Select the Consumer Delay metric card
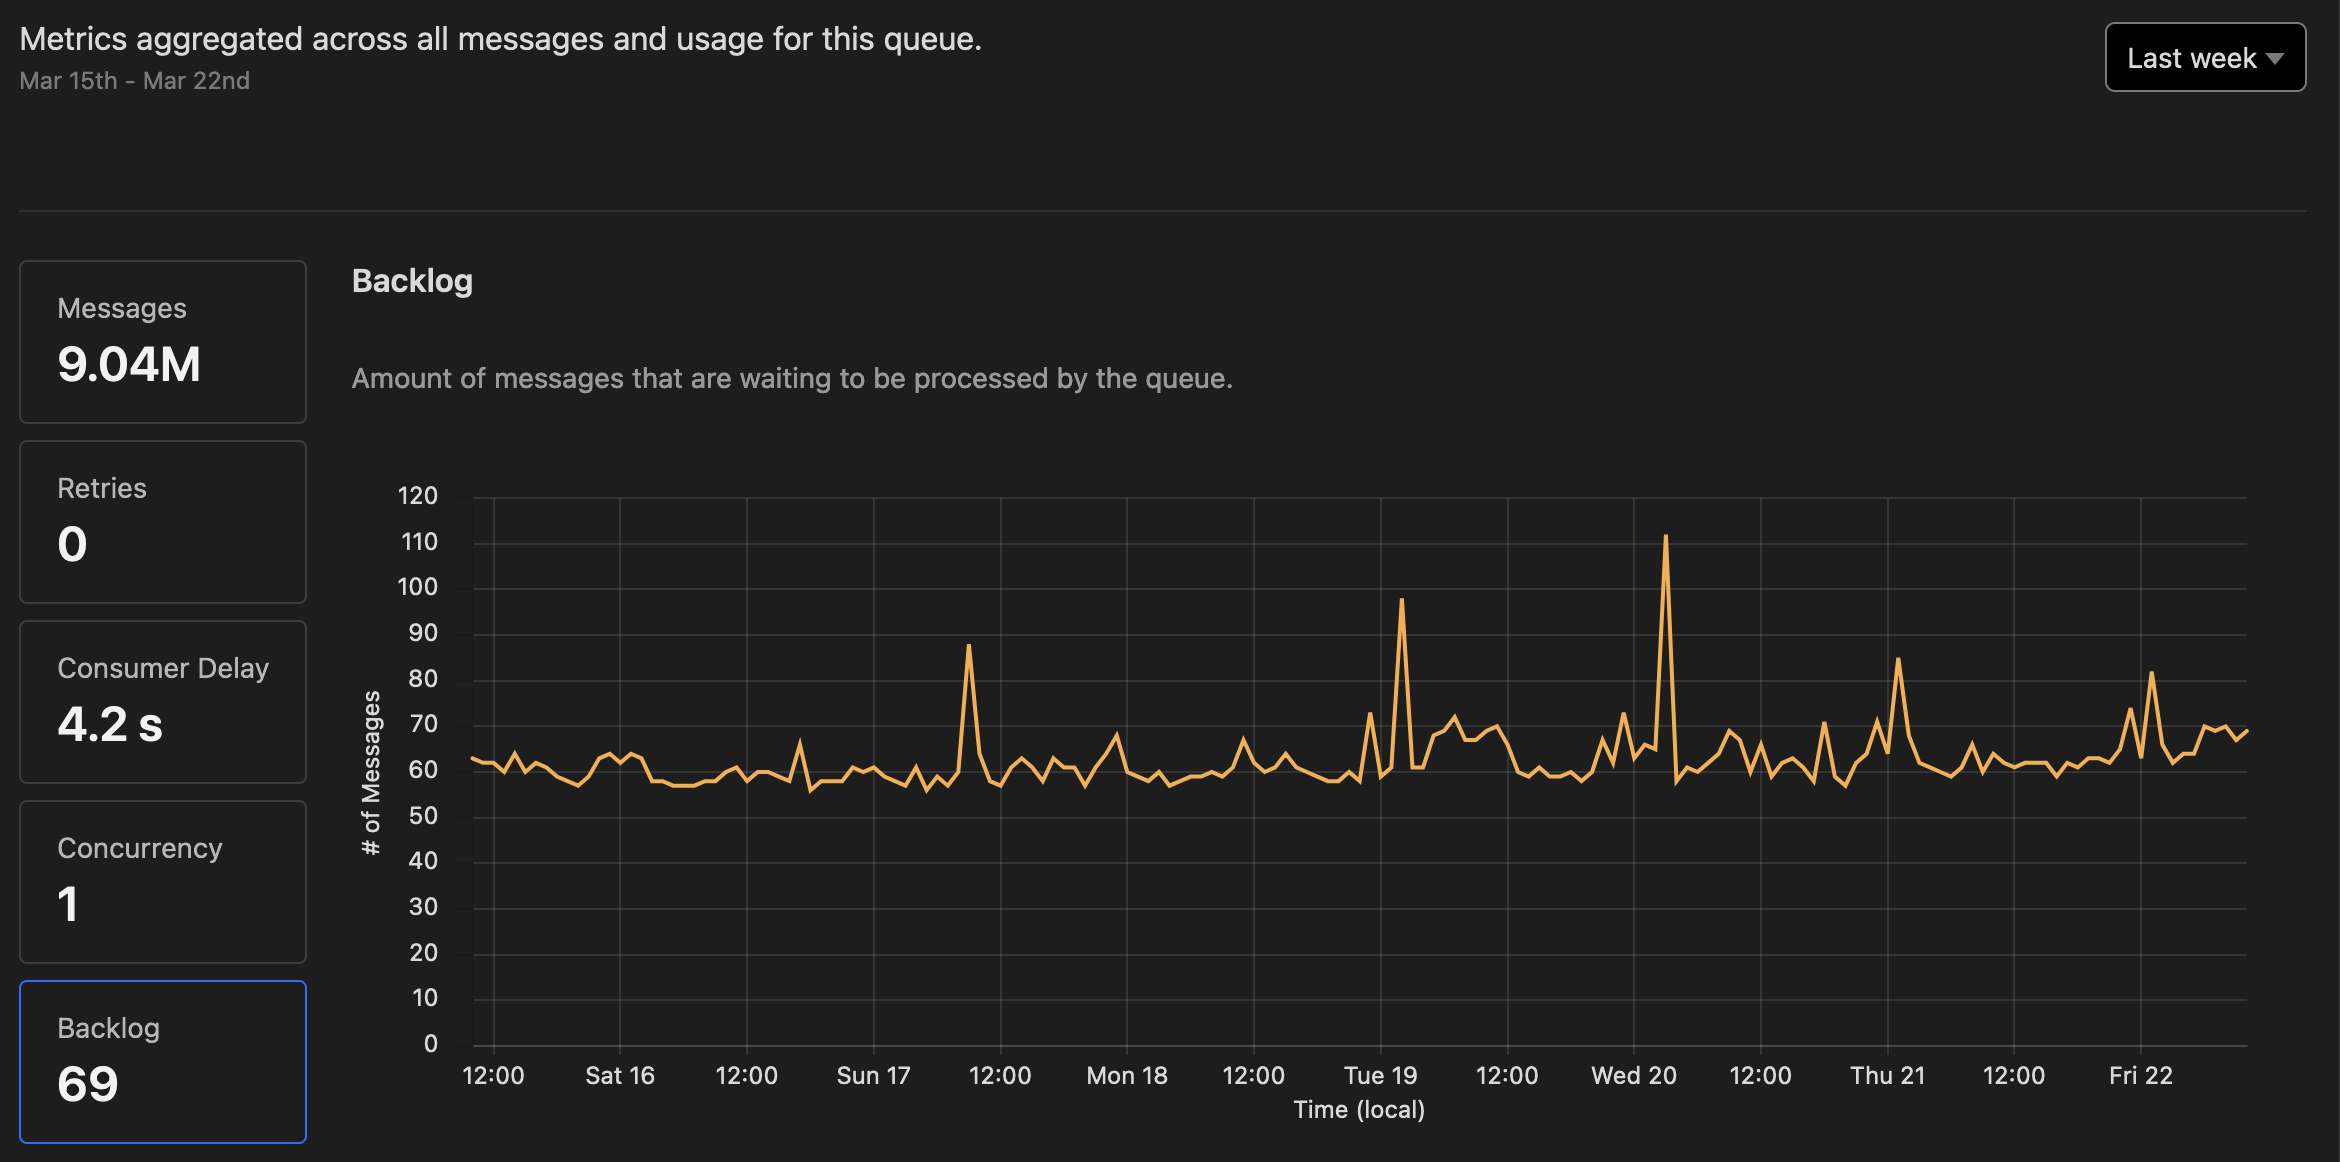The height and width of the screenshot is (1162, 2340). pos(162,701)
